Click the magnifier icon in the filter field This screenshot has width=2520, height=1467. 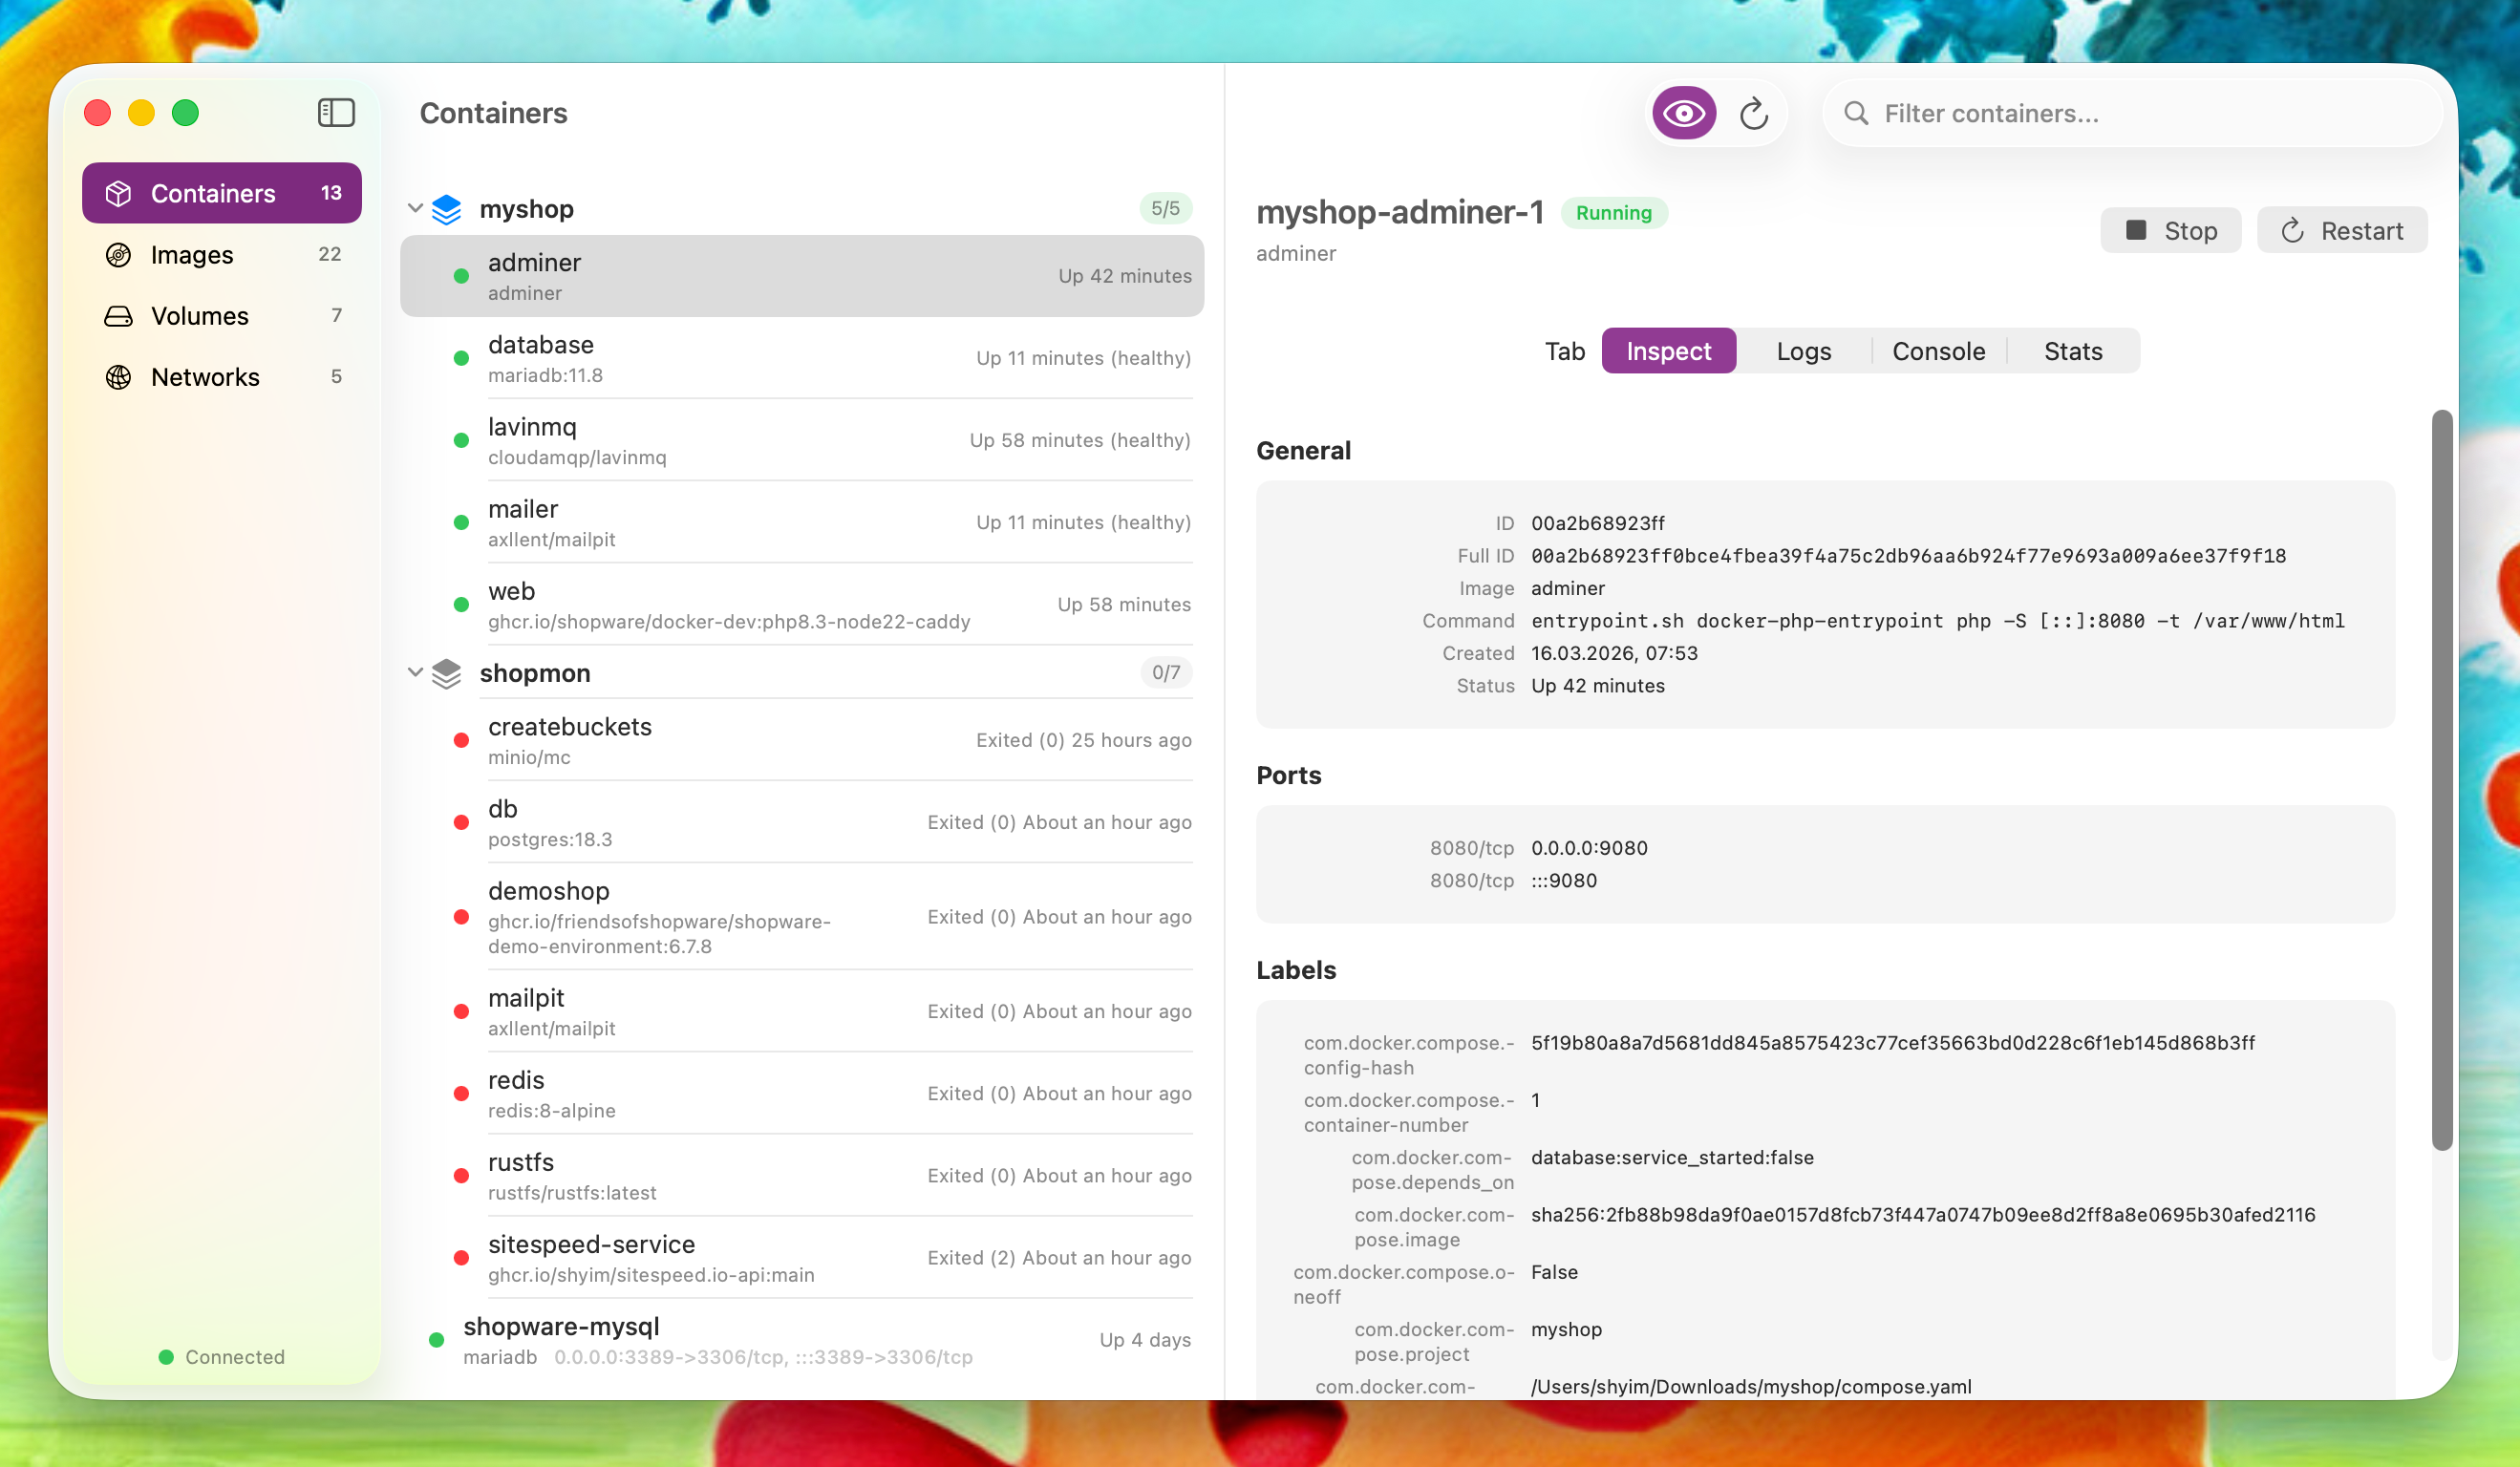[1856, 112]
